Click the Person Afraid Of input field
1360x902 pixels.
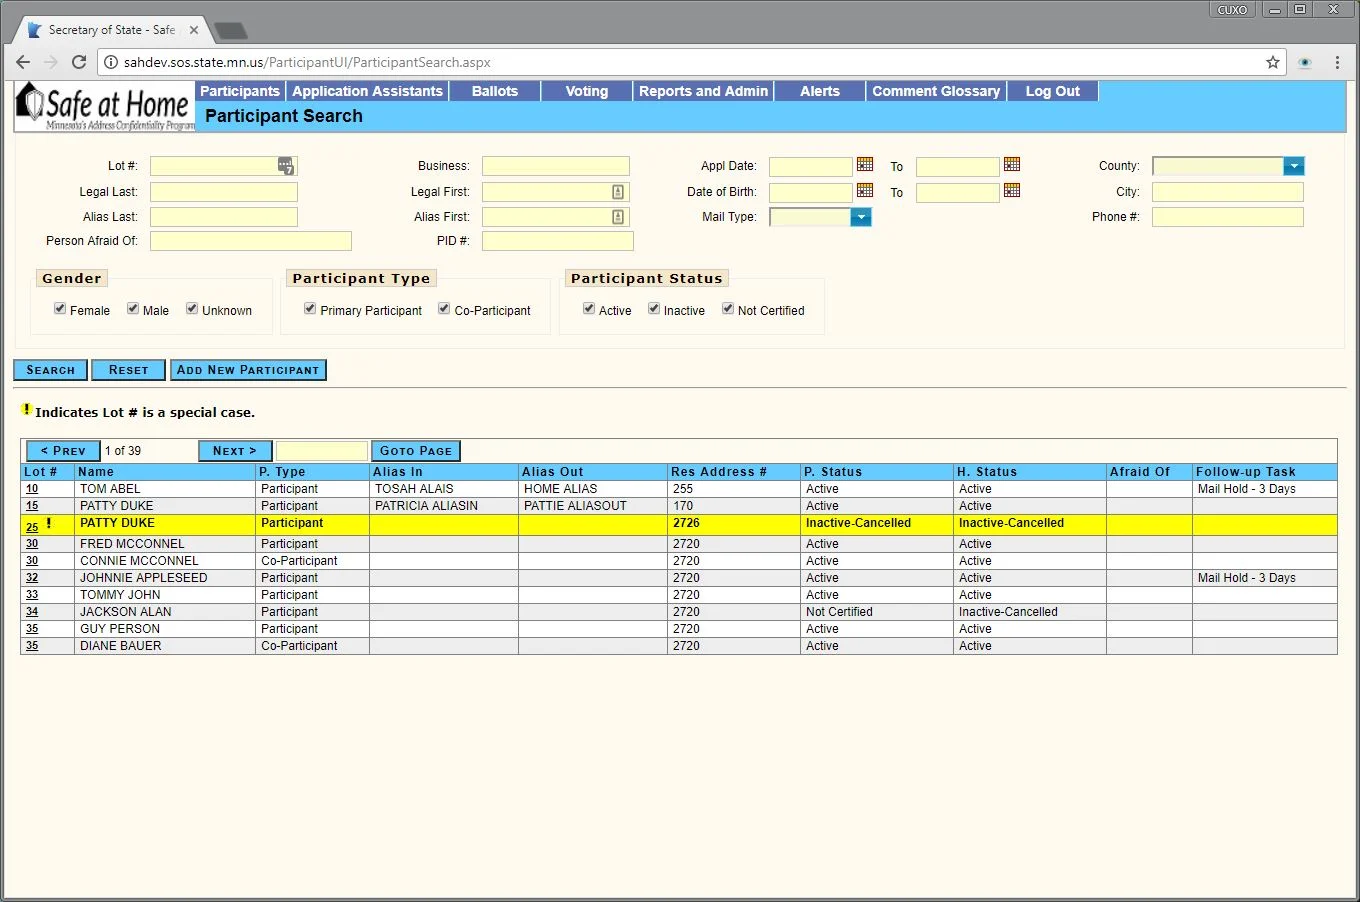(251, 241)
